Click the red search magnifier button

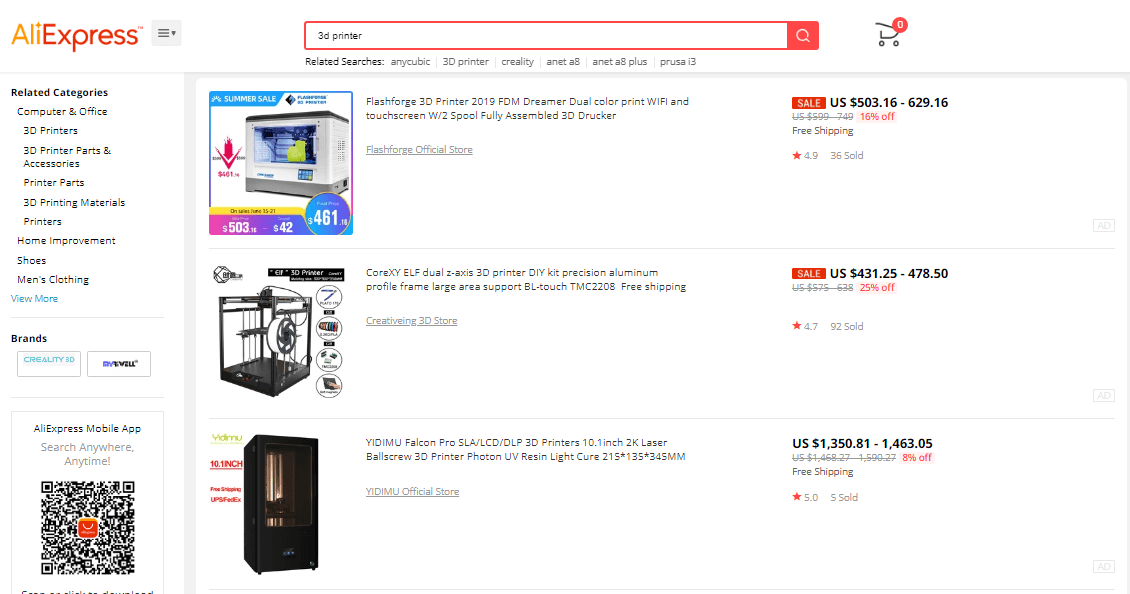pyautogui.click(x=803, y=35)
